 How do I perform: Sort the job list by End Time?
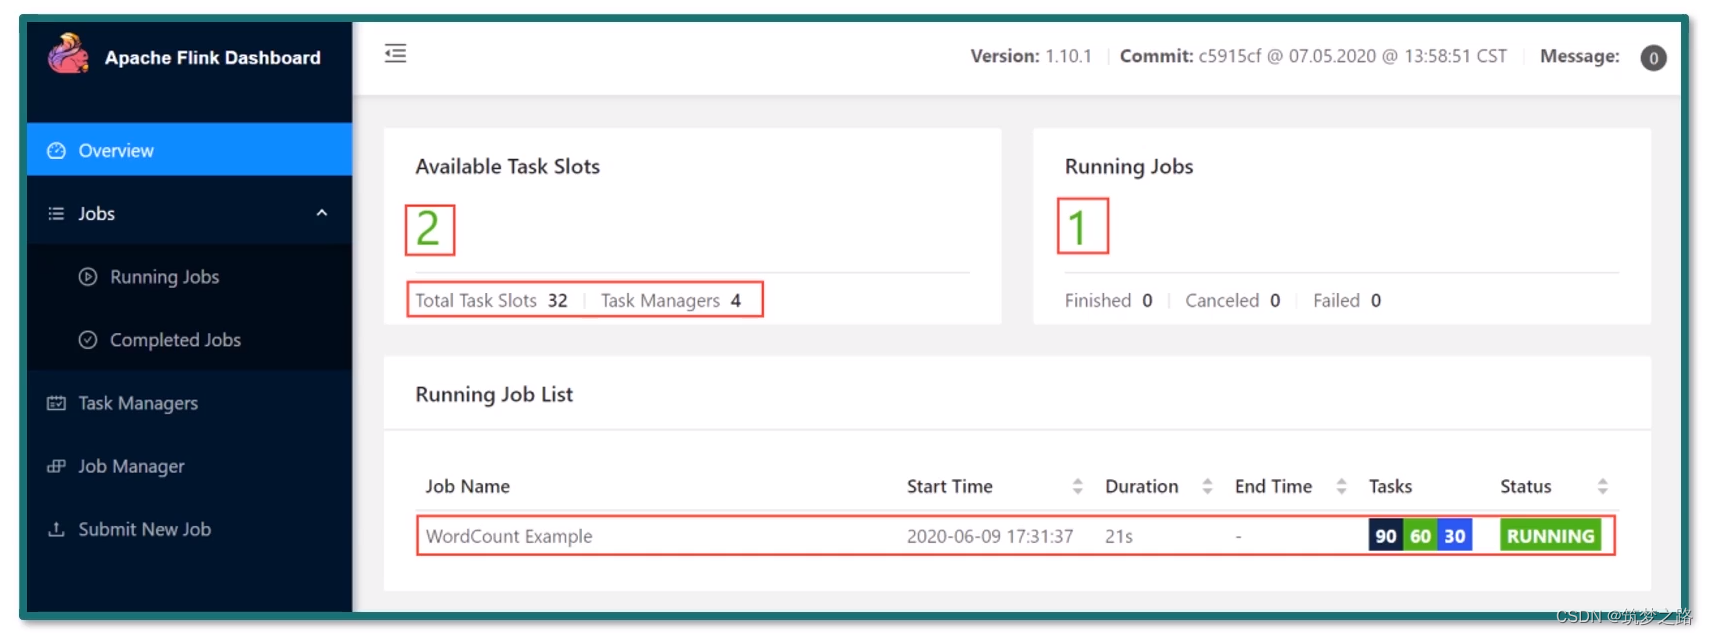click(x=1341, y=486)
